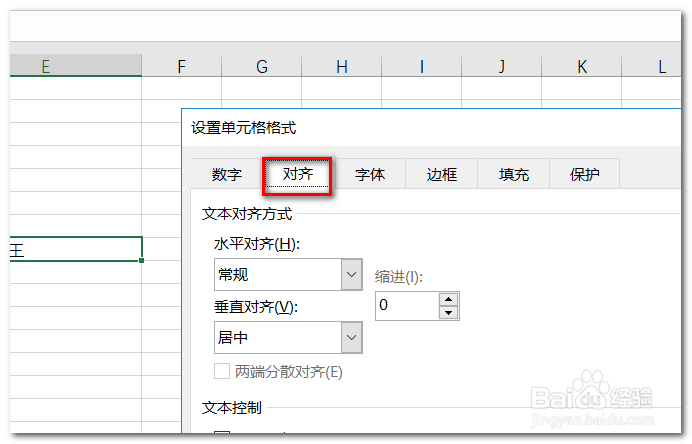Select column E header
The width and height of the screenshot is (692, 444).
75,66
